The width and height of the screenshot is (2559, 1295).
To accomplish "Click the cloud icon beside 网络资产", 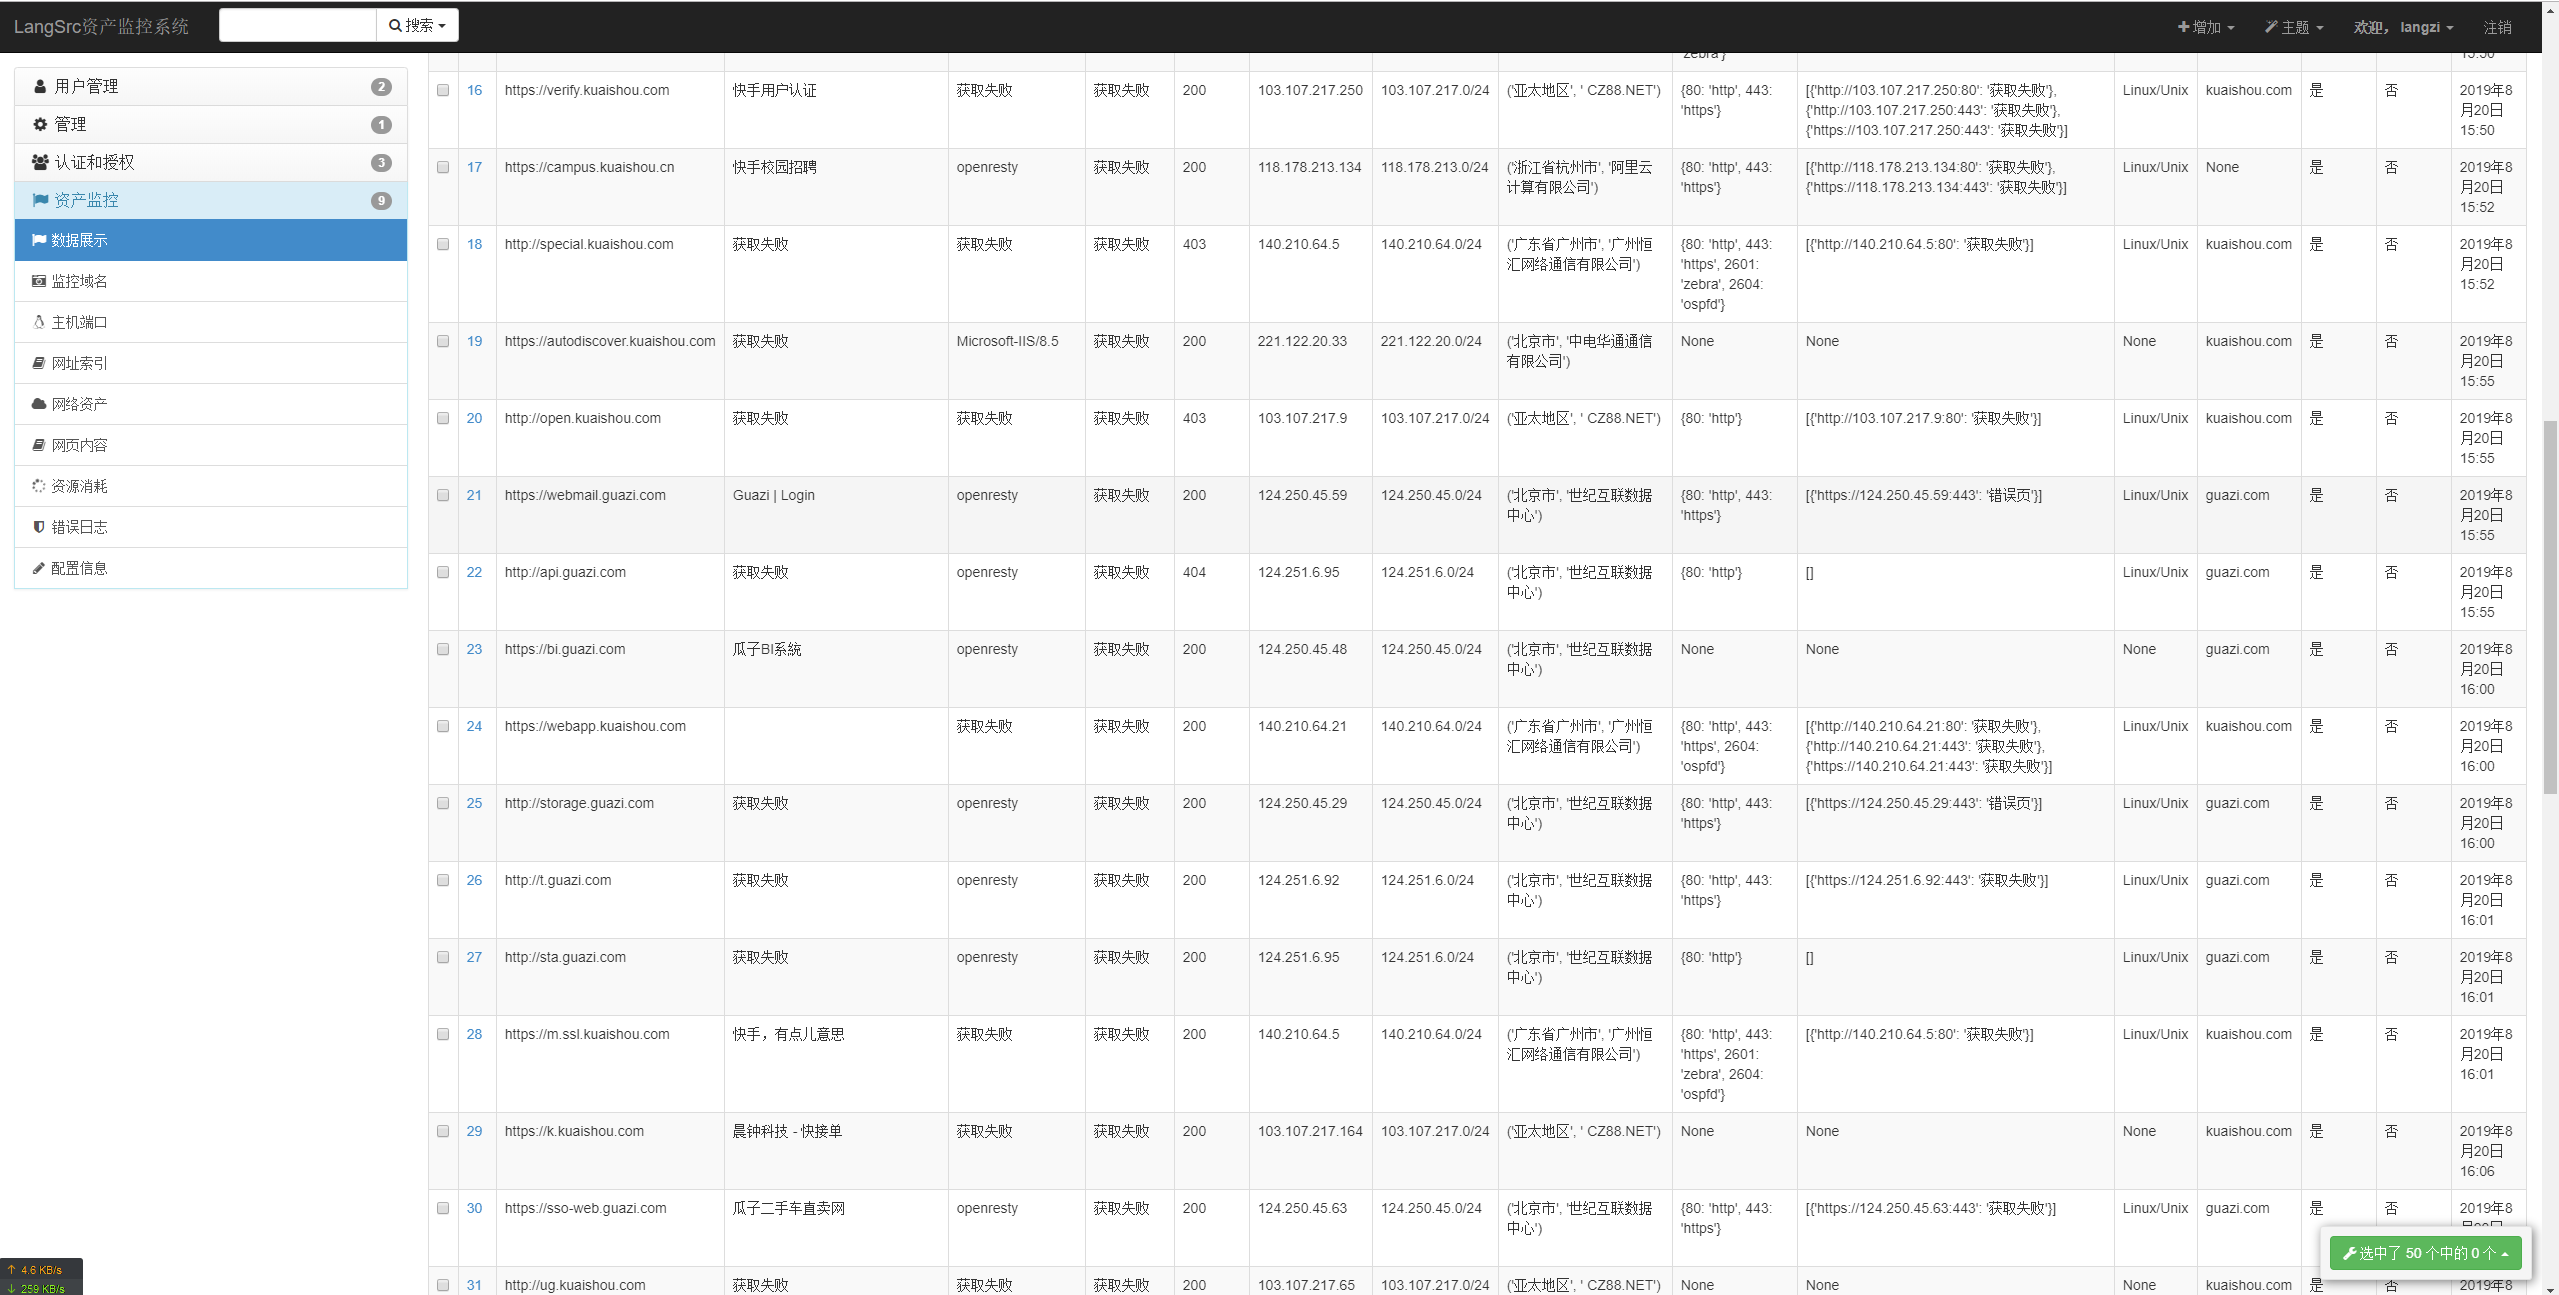I will click(x=39, y=405).
